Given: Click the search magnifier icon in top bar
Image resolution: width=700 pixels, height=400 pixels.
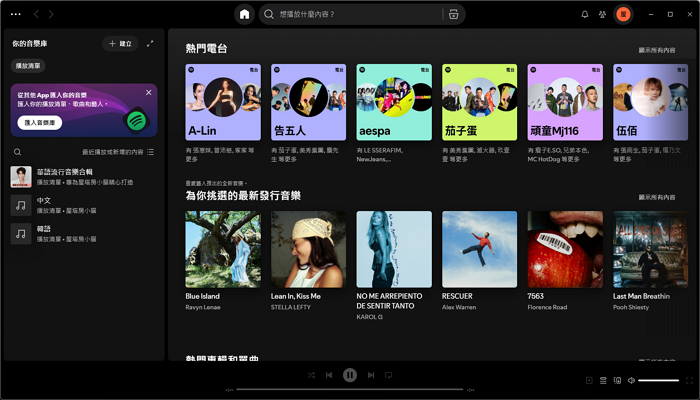Looking at the screenshot, I should [268, 14].
